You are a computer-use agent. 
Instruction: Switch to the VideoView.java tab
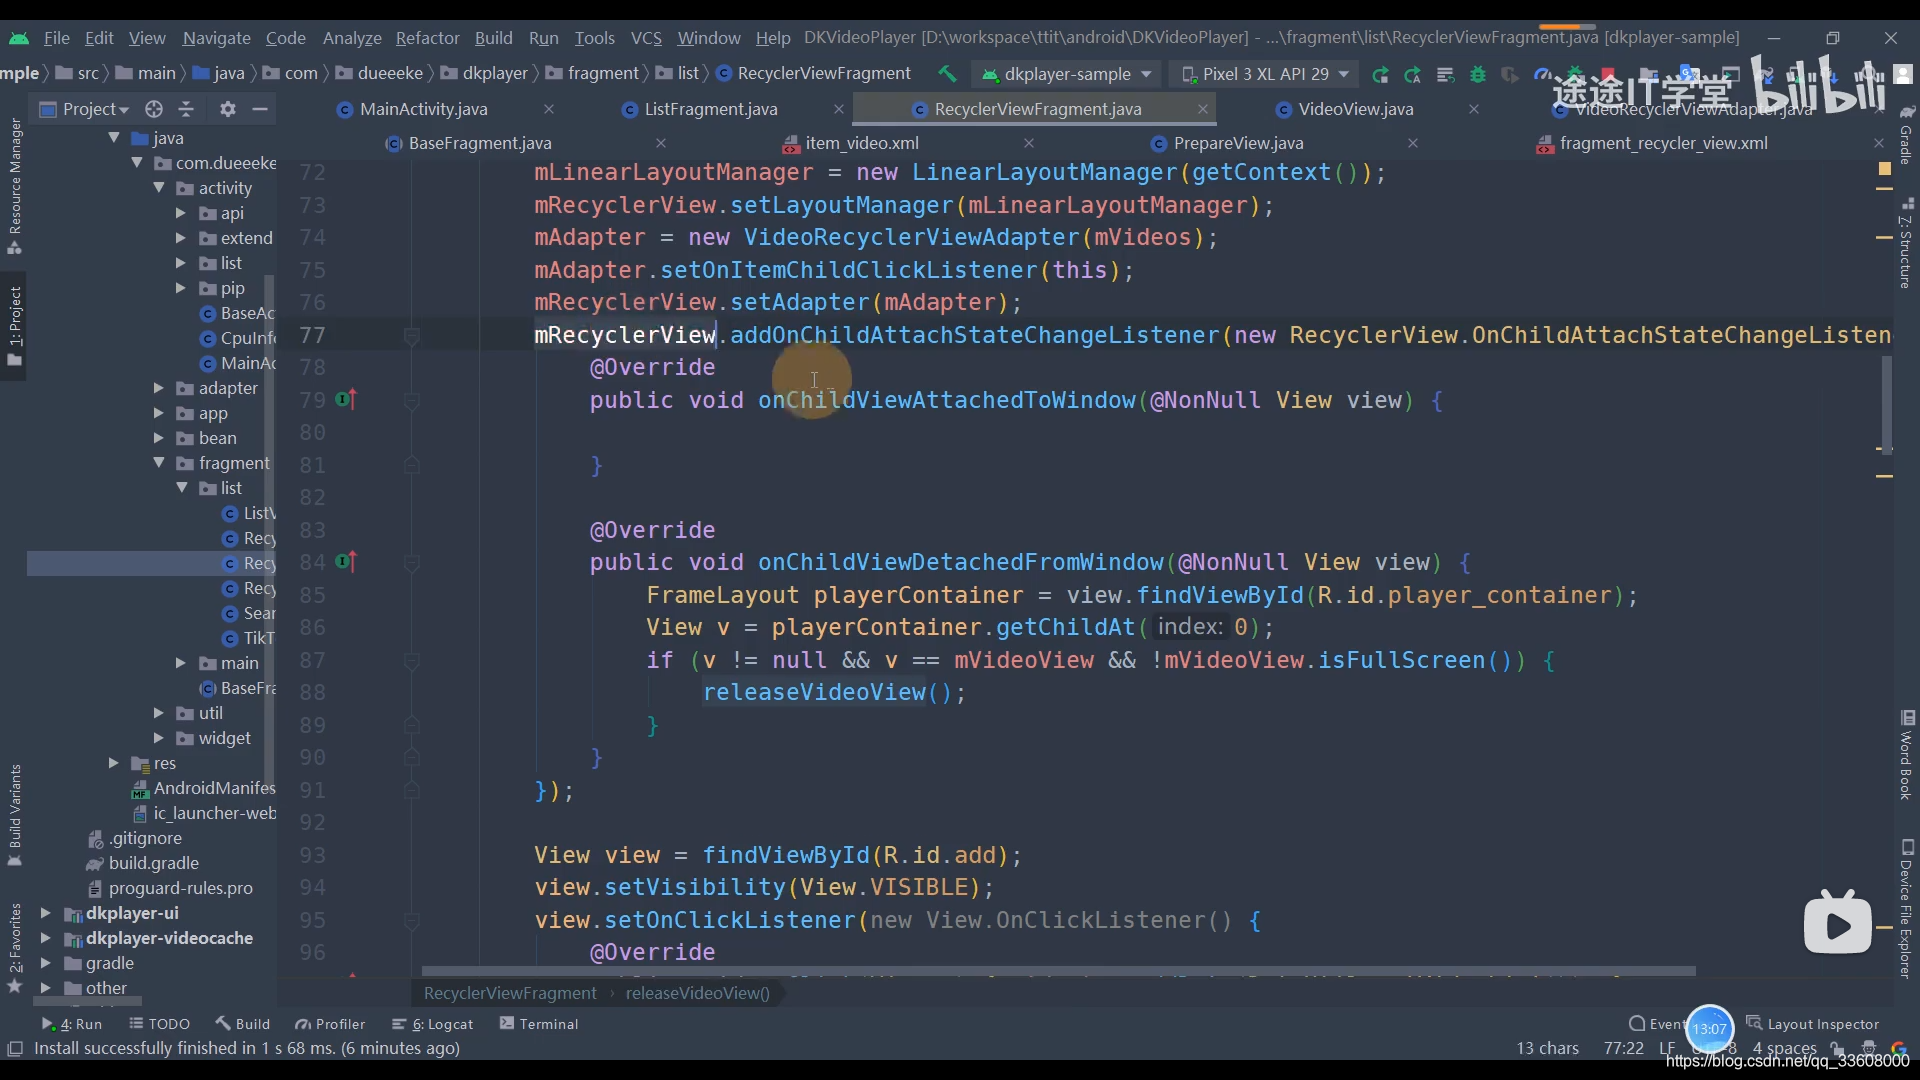point(1355,109)
